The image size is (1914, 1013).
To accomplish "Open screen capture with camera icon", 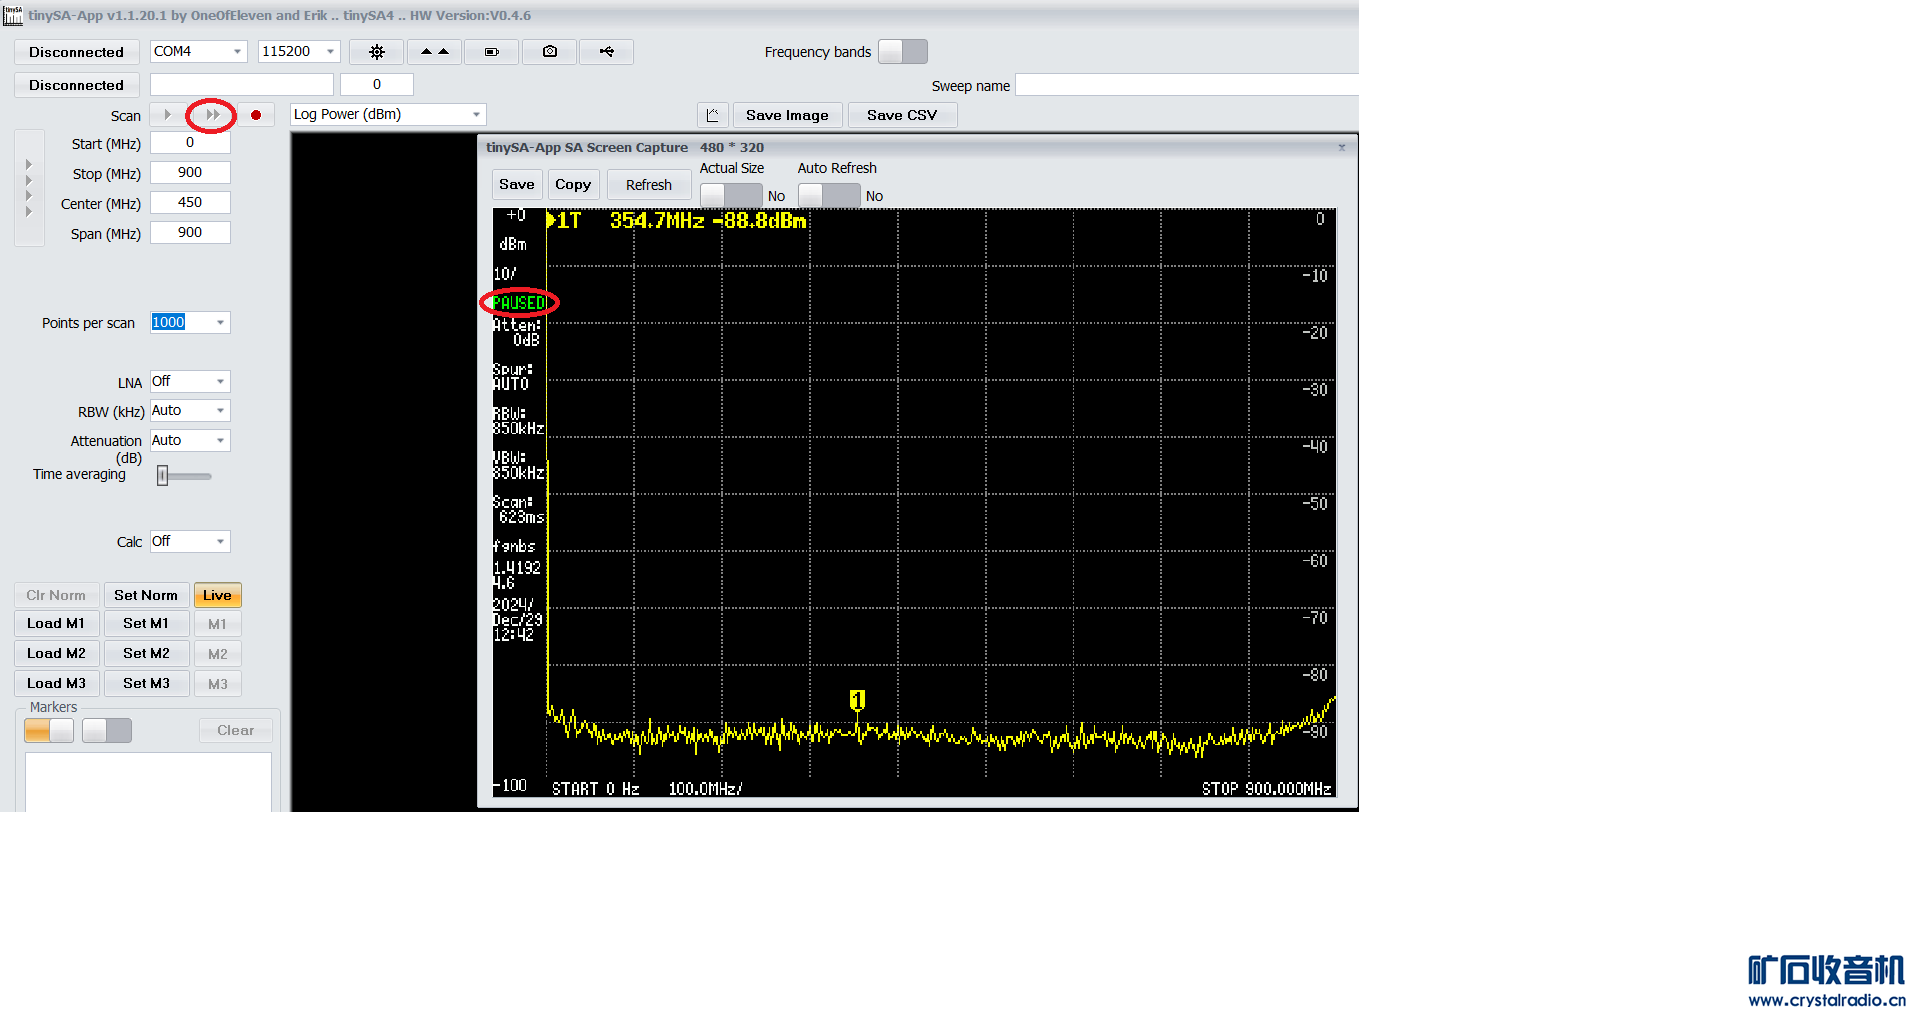I will click(549, 52).
